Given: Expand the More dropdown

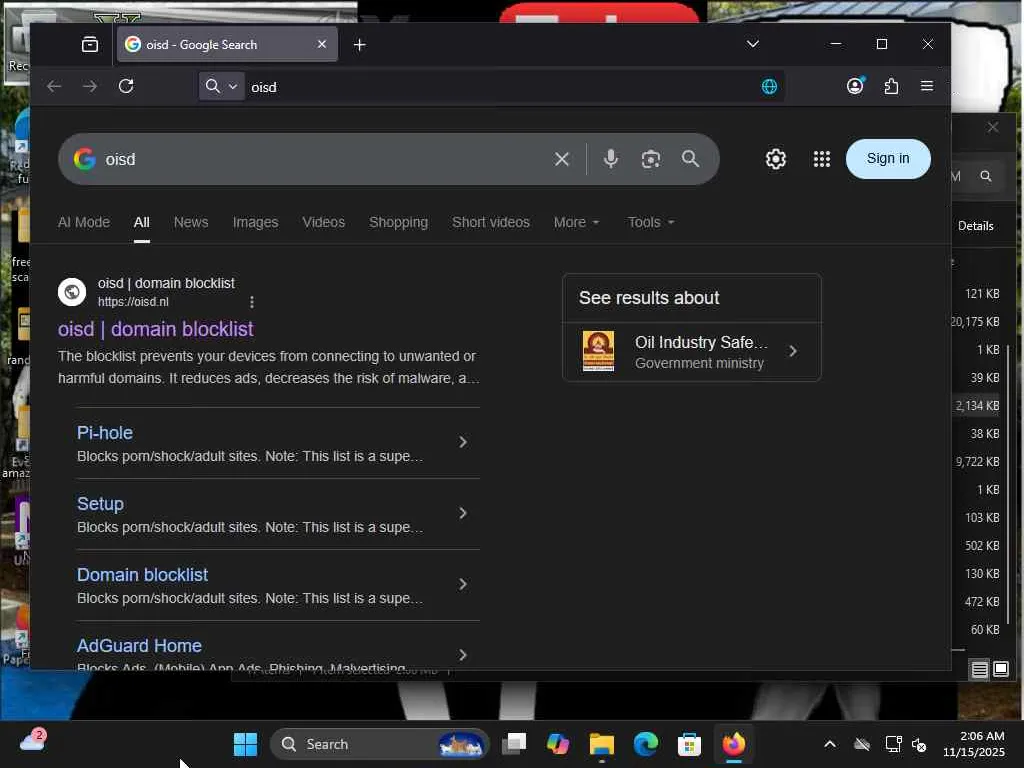Looking at the screenshot, I should pyautogui.click(x=576, y=222).
